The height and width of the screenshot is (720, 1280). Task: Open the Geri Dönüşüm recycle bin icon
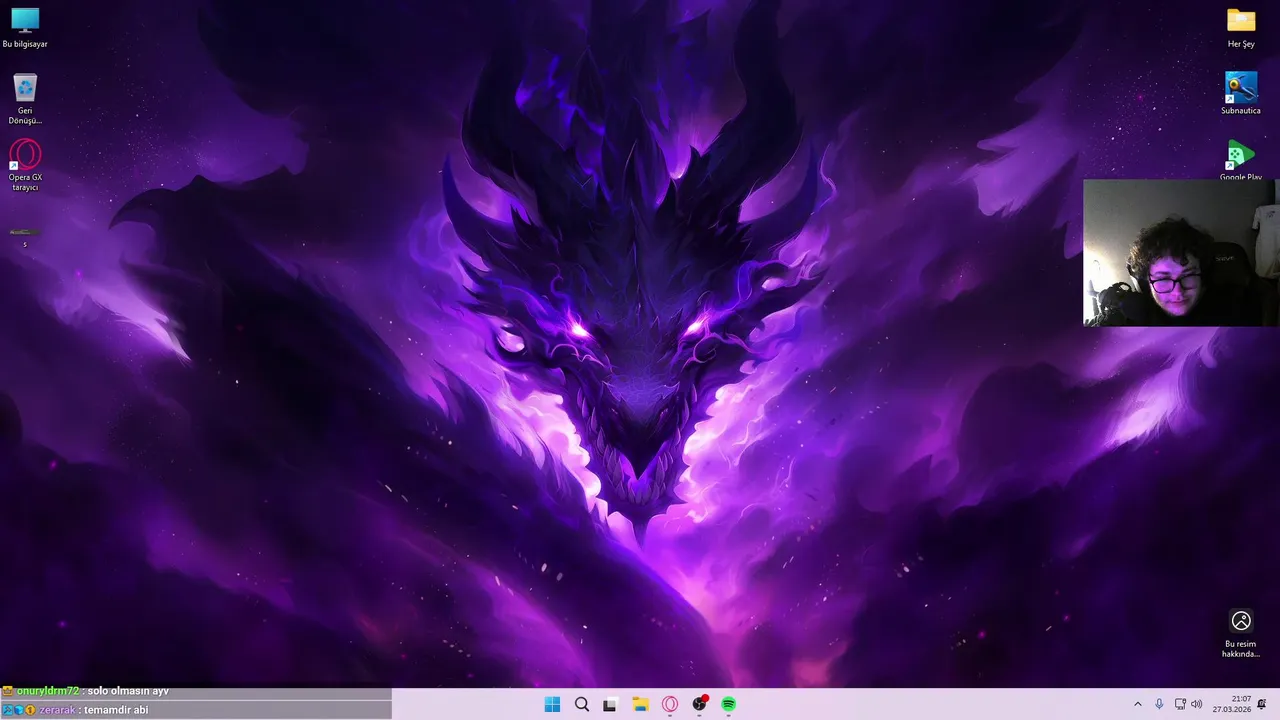[25, 99]
